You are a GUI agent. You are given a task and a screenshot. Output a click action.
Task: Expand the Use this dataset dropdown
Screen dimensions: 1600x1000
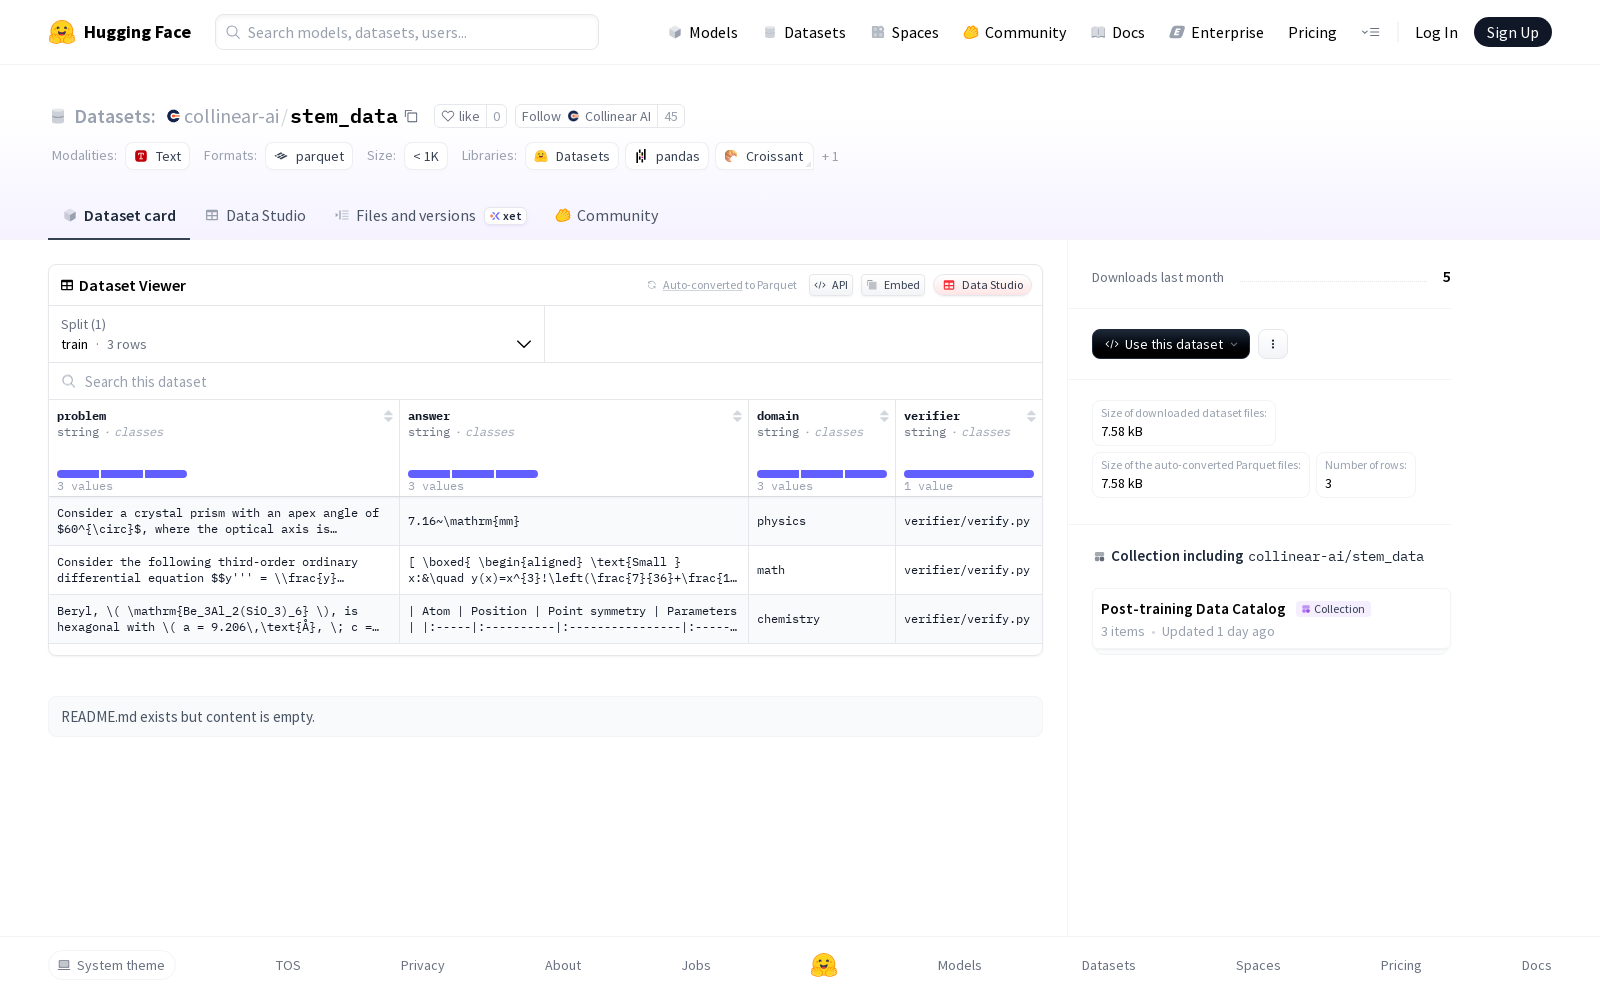click(1171, 344)
